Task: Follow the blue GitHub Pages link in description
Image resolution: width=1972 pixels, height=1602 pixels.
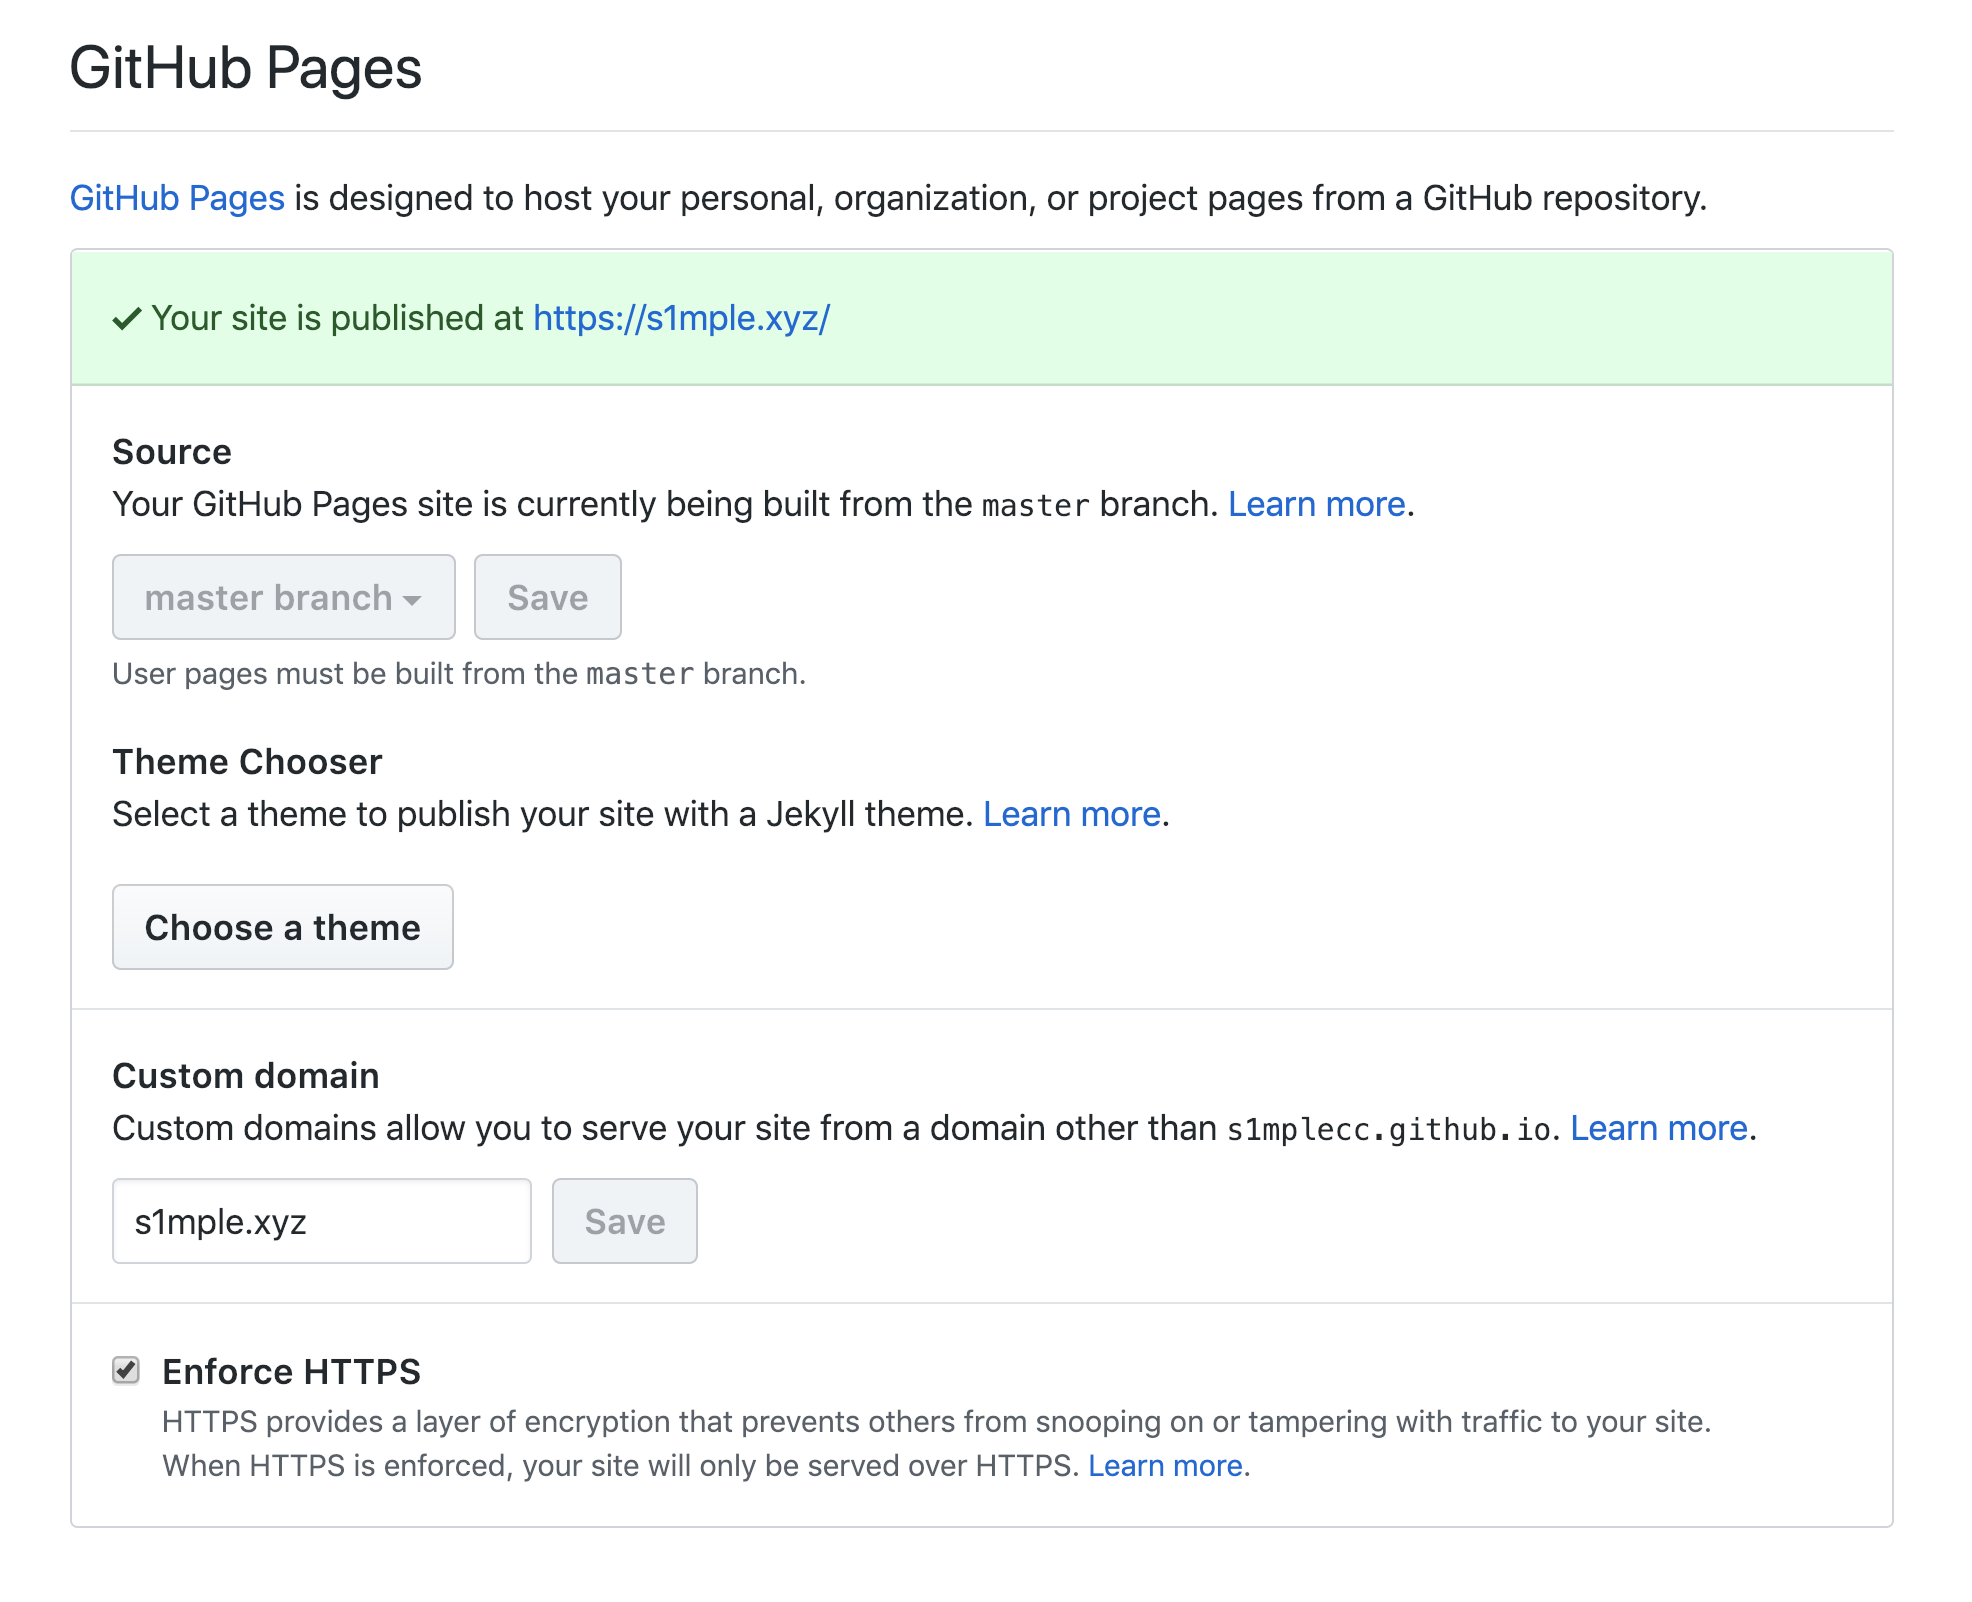Action: coord(177,198)
